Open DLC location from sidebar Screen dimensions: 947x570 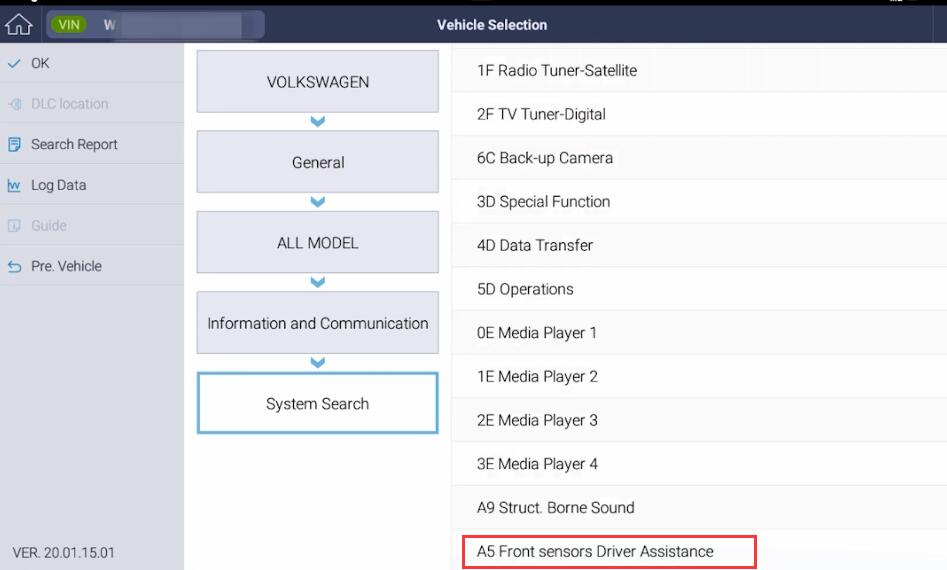coord(92,104)
